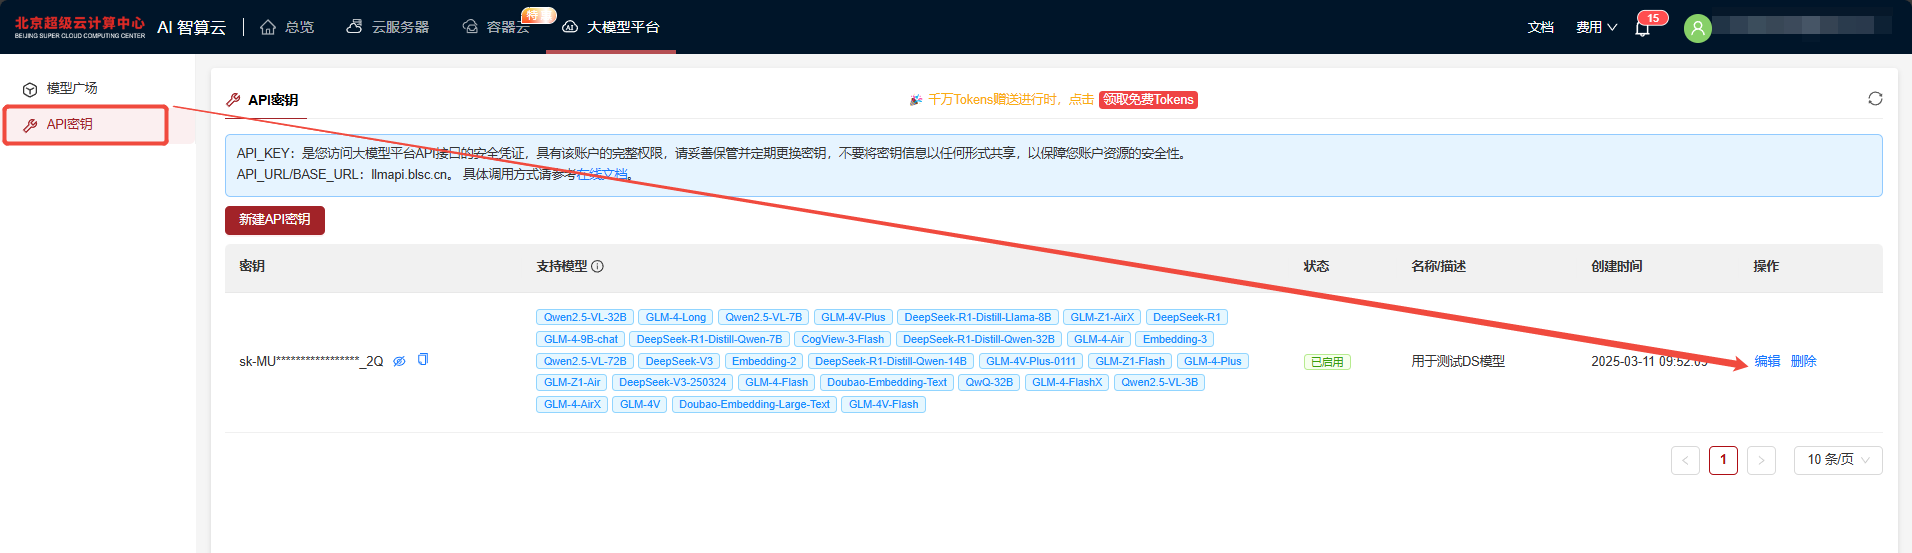Copy the API key with copy icon

[423, 360]
